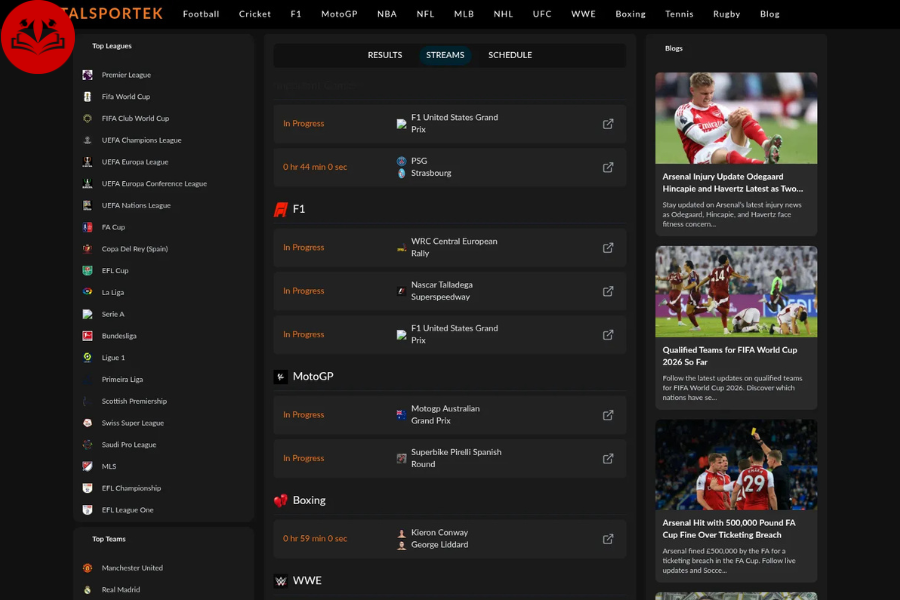
Task: Open the Scottish Premiership link
Action: point(134,401)
